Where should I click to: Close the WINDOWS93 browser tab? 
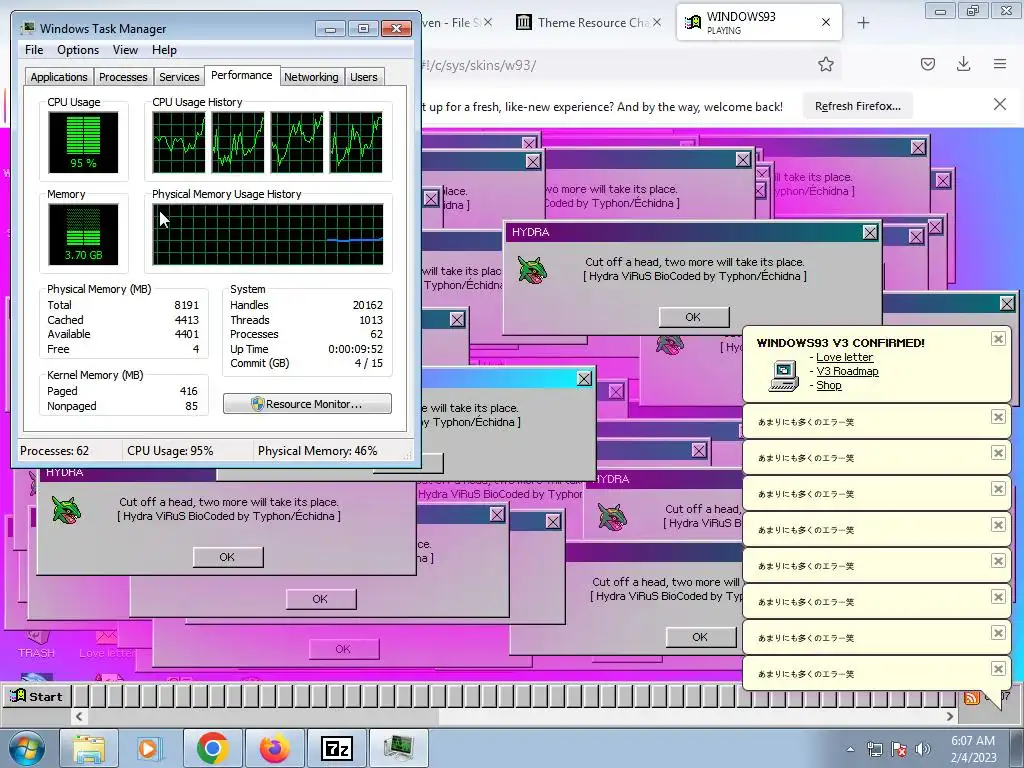tap(825, 23)
